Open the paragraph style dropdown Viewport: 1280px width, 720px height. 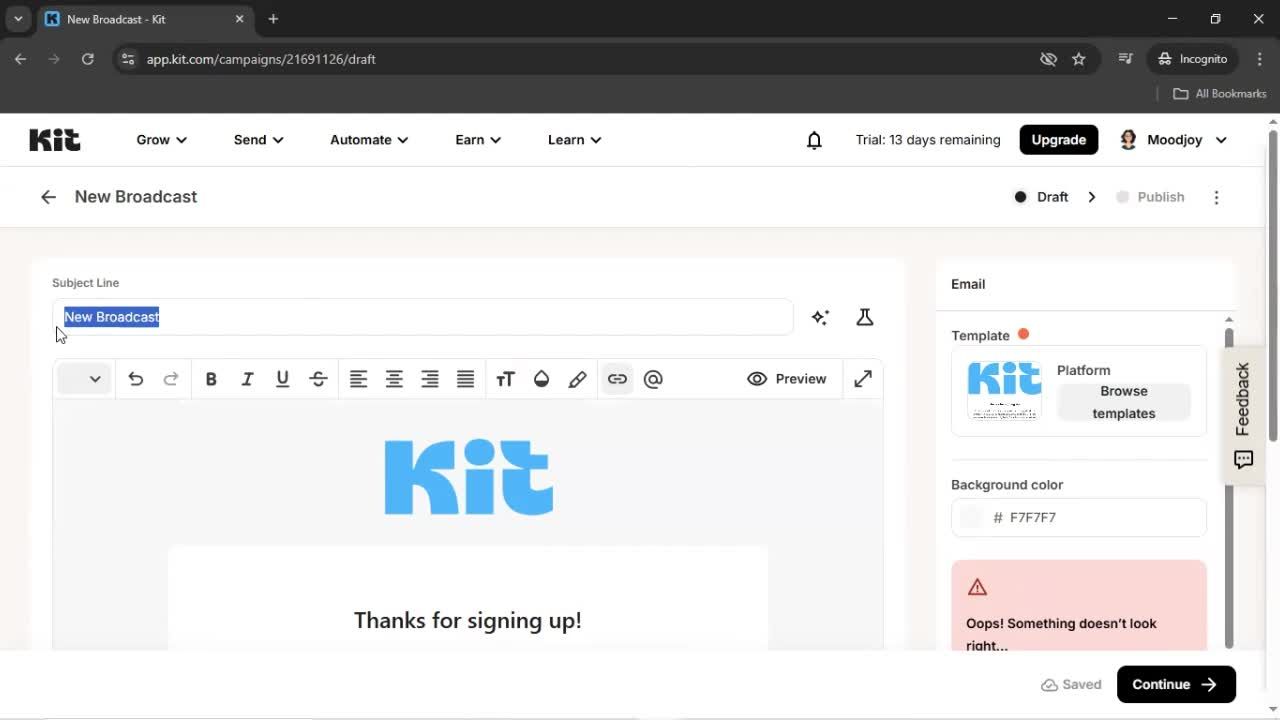pos(83,379)
